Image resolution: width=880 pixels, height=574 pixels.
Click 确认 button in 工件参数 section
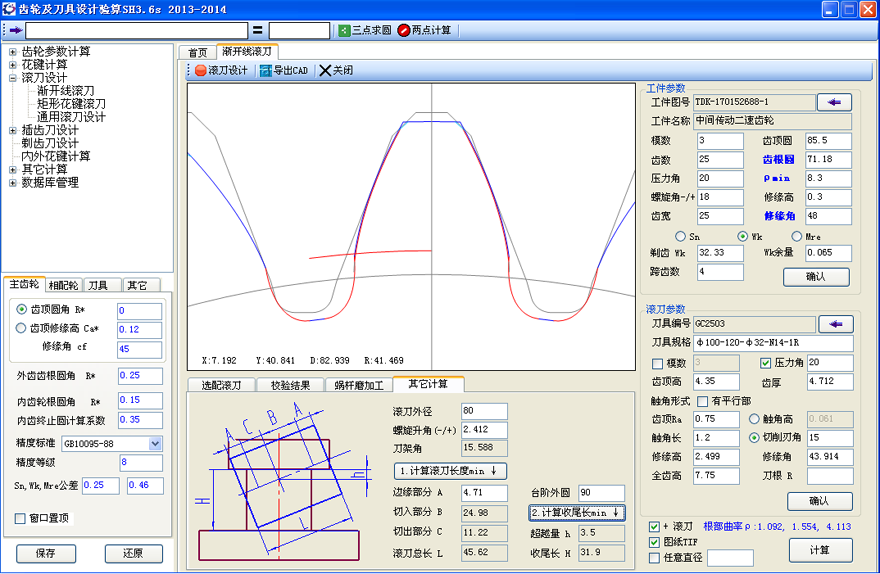[816, 277]
